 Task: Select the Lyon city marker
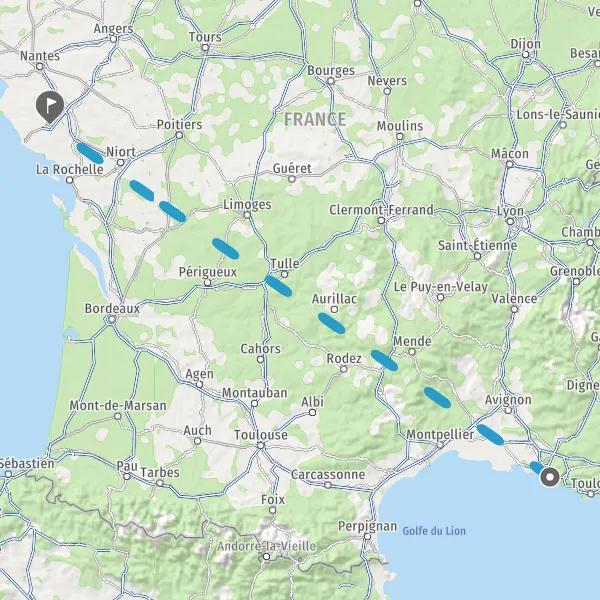pos(510,222)
